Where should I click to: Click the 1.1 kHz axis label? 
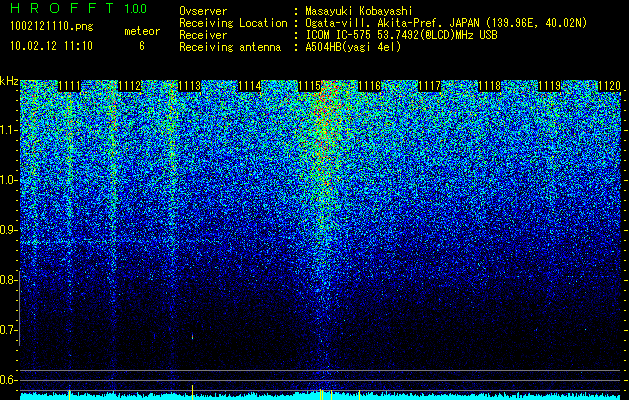[x=8, y=130]
